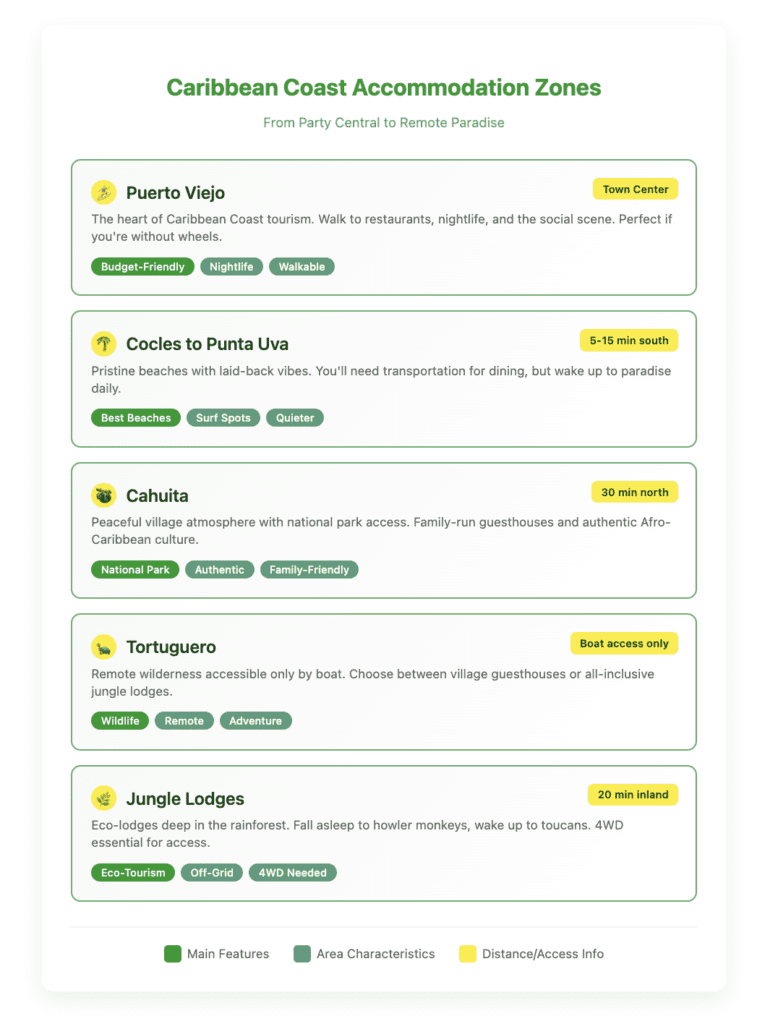Click the 20 min inland badge

tap(632, 795)
